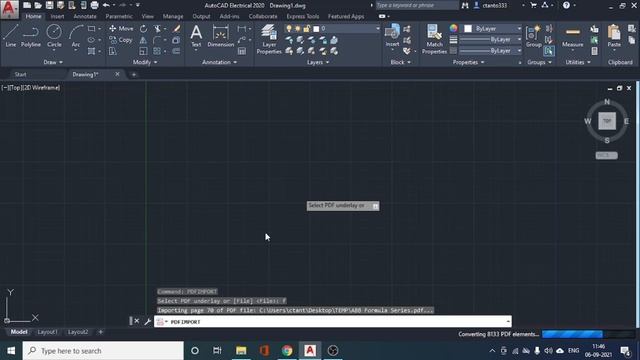
Task: Click the viewport label [Top]
Action: 16,88
